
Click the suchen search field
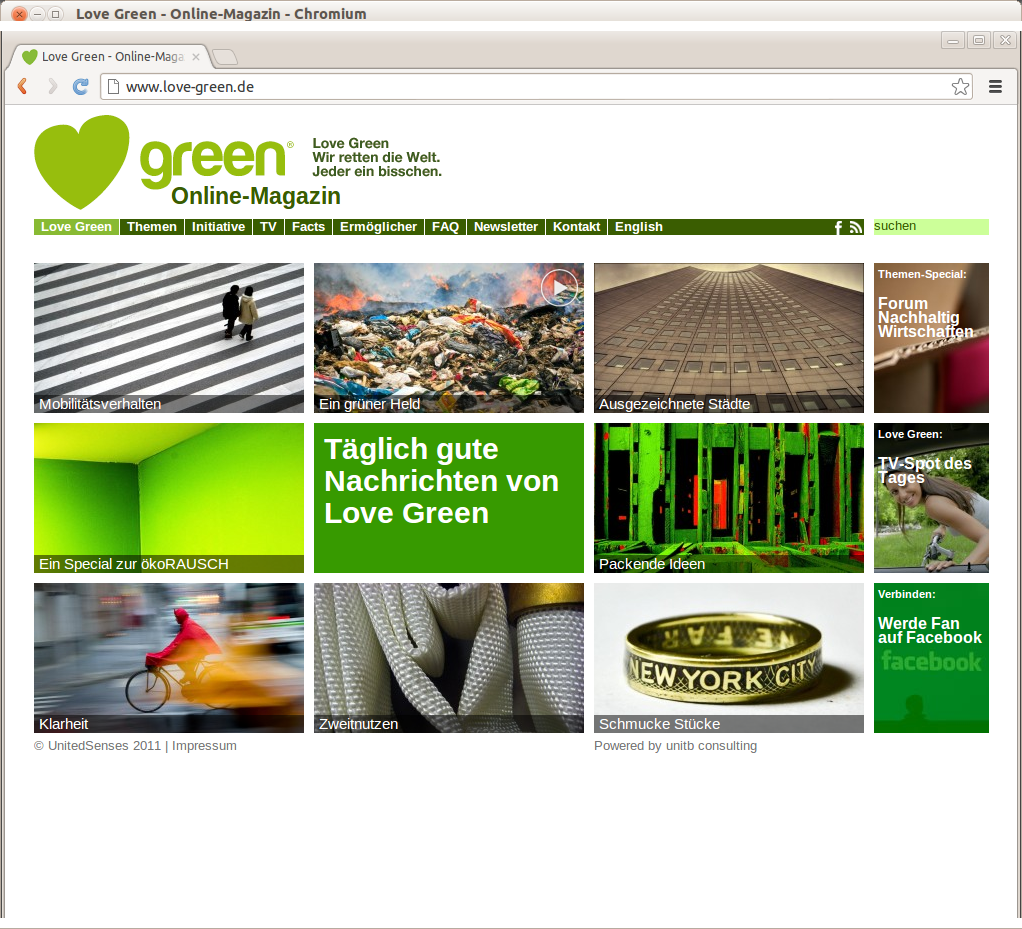[x=931, y=226]
